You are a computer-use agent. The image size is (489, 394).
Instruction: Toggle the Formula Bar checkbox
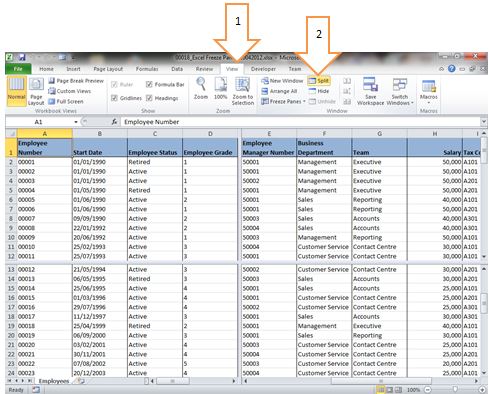click(x=149, y=84)
